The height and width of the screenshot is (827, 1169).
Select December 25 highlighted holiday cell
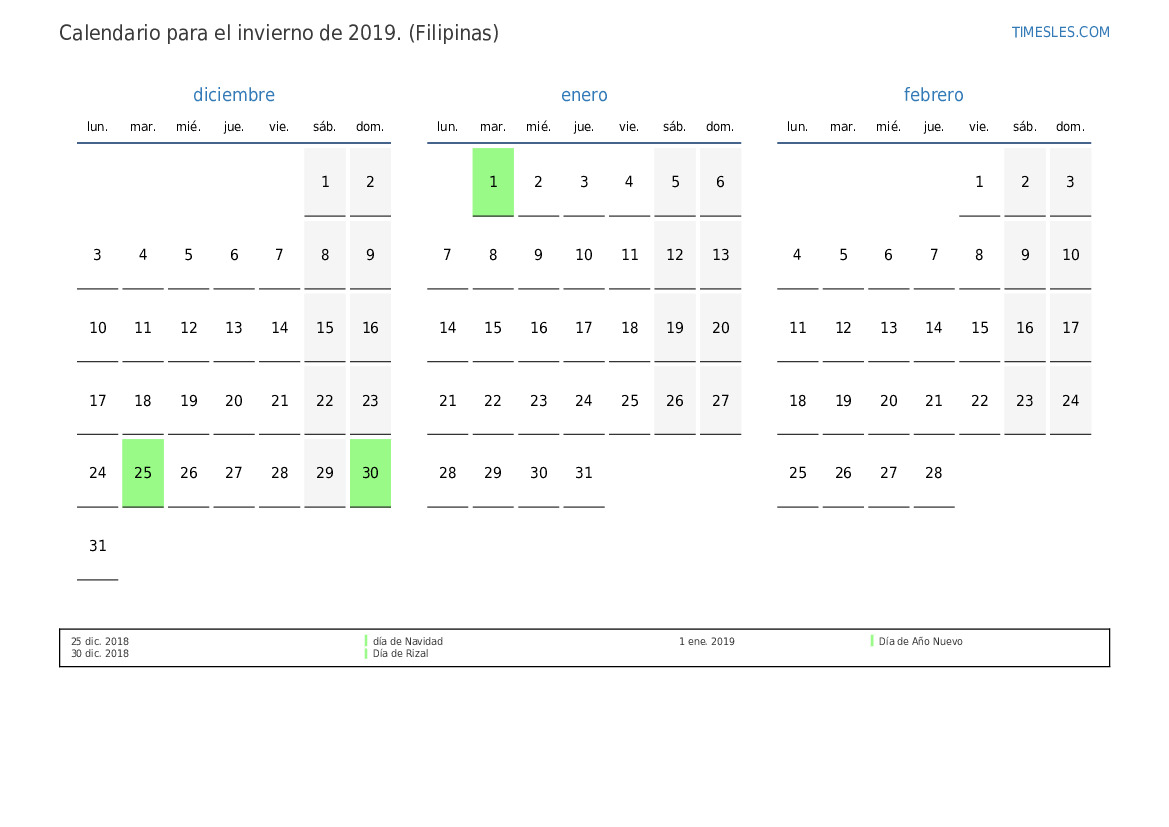click(x=143, y=473)
